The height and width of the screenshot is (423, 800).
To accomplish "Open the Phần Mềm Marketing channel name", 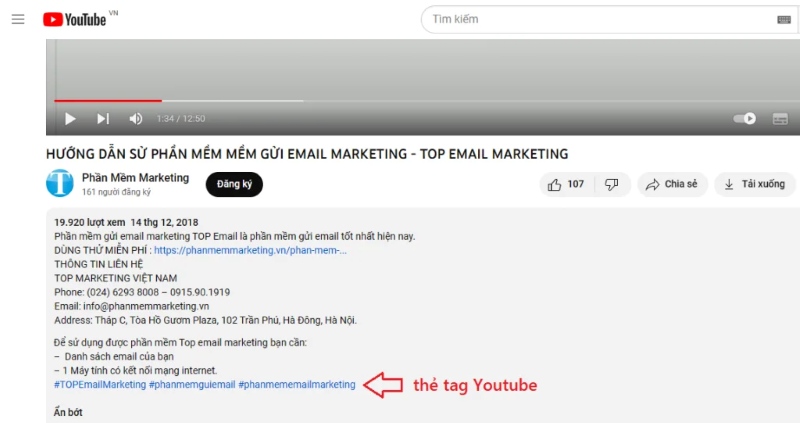I will [x=135, y=178].
